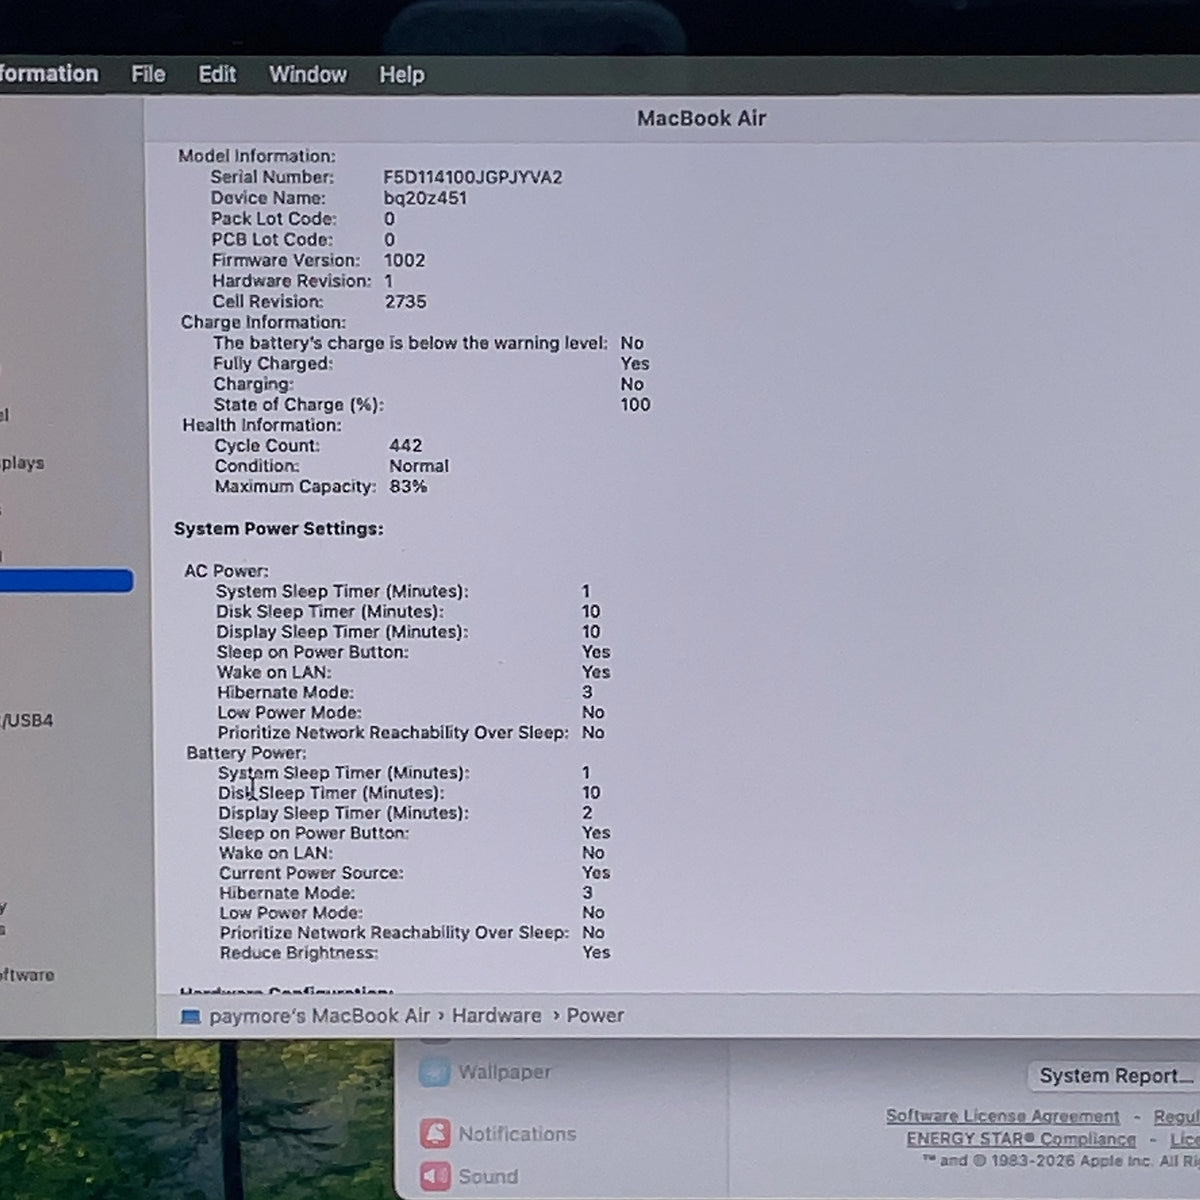Click the "Hardware Revision:" label
The width and height of the screenshot is (1200, 1200).
292,281
